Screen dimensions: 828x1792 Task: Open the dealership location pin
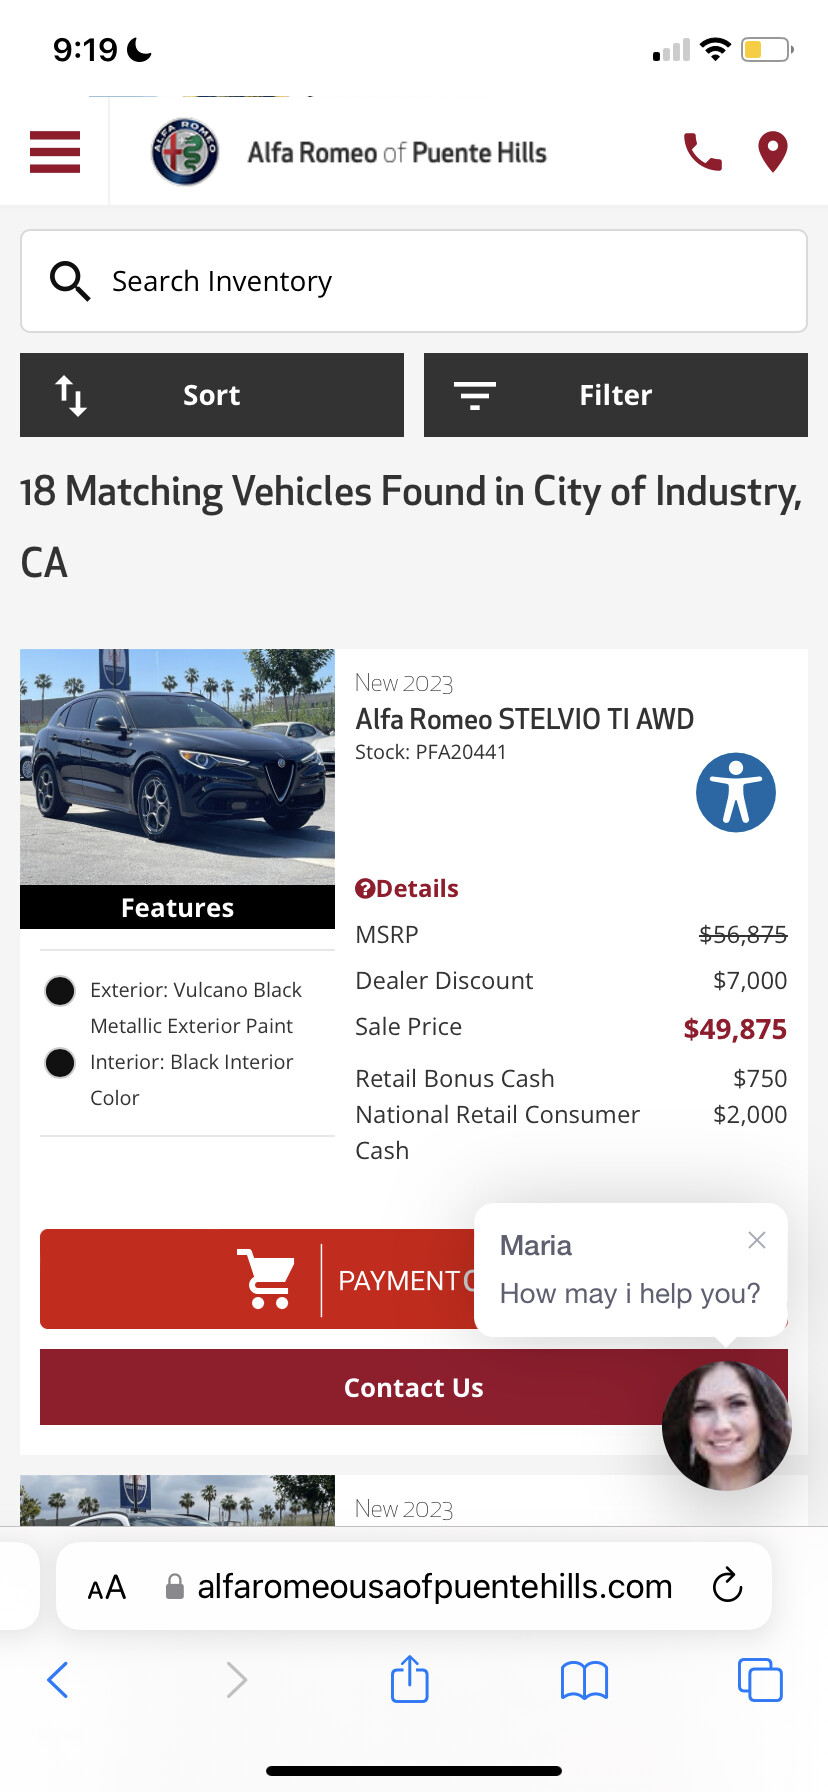[x=772, y=152]
